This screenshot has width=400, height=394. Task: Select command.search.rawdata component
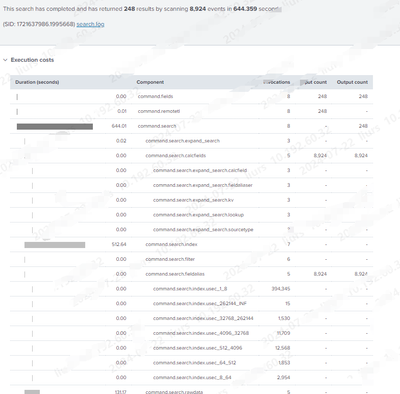click(174, 392)
